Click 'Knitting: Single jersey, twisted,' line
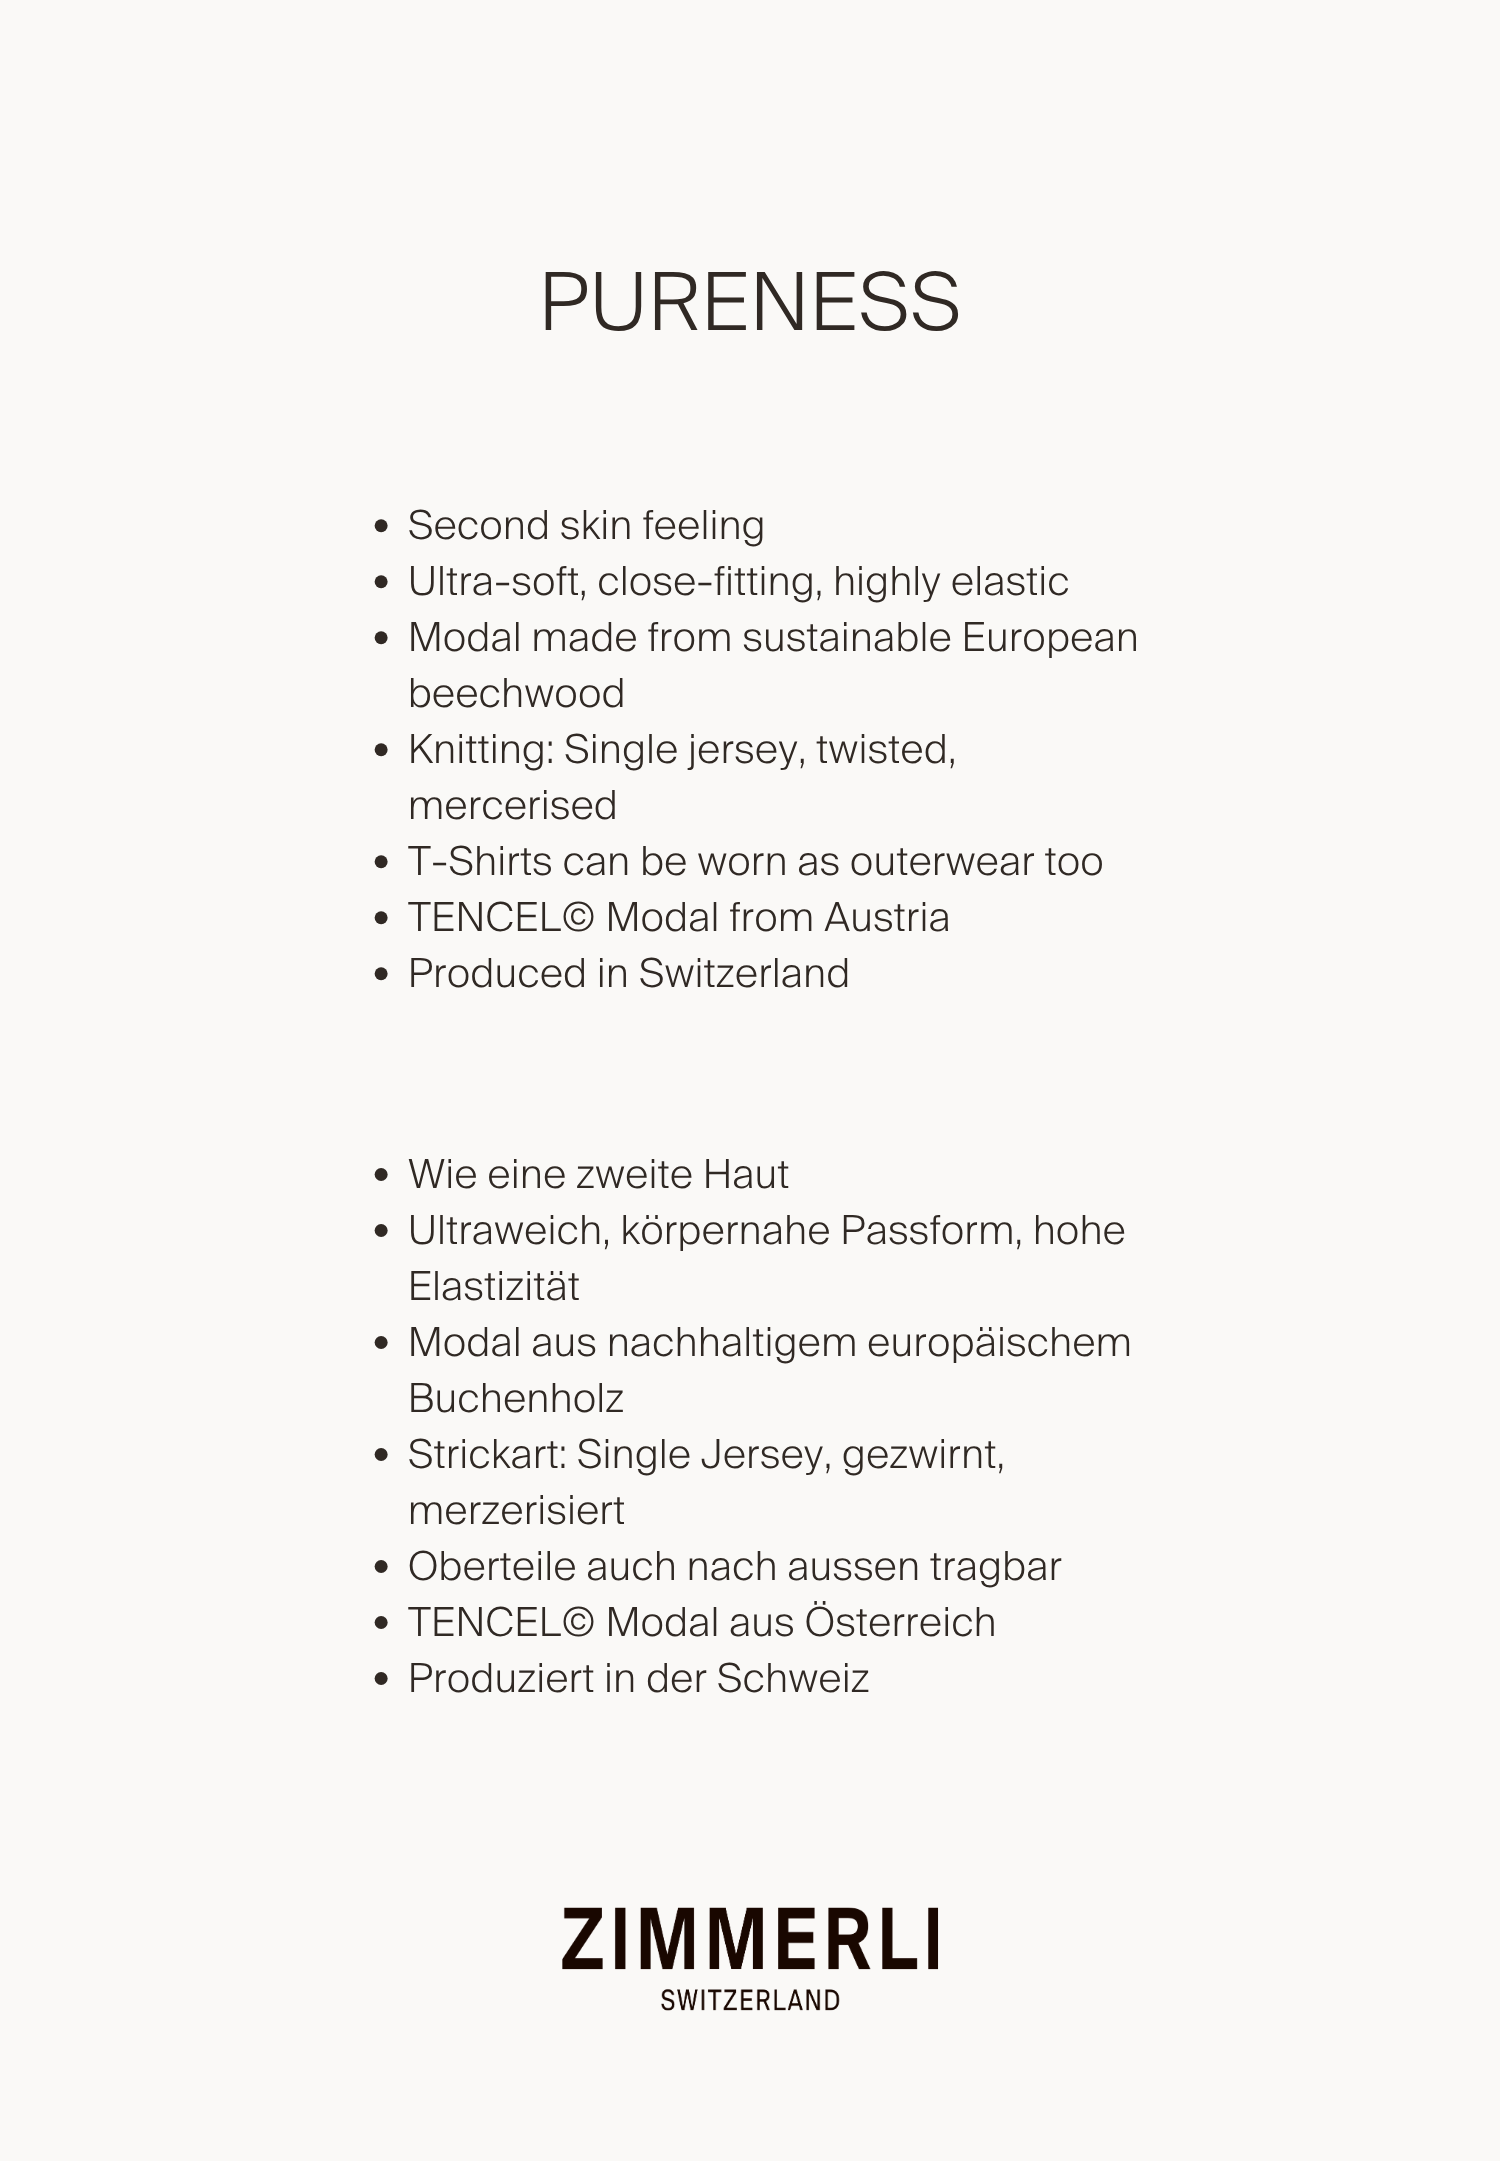The height and width of the screenshot is (2161, 1500). 682,750
